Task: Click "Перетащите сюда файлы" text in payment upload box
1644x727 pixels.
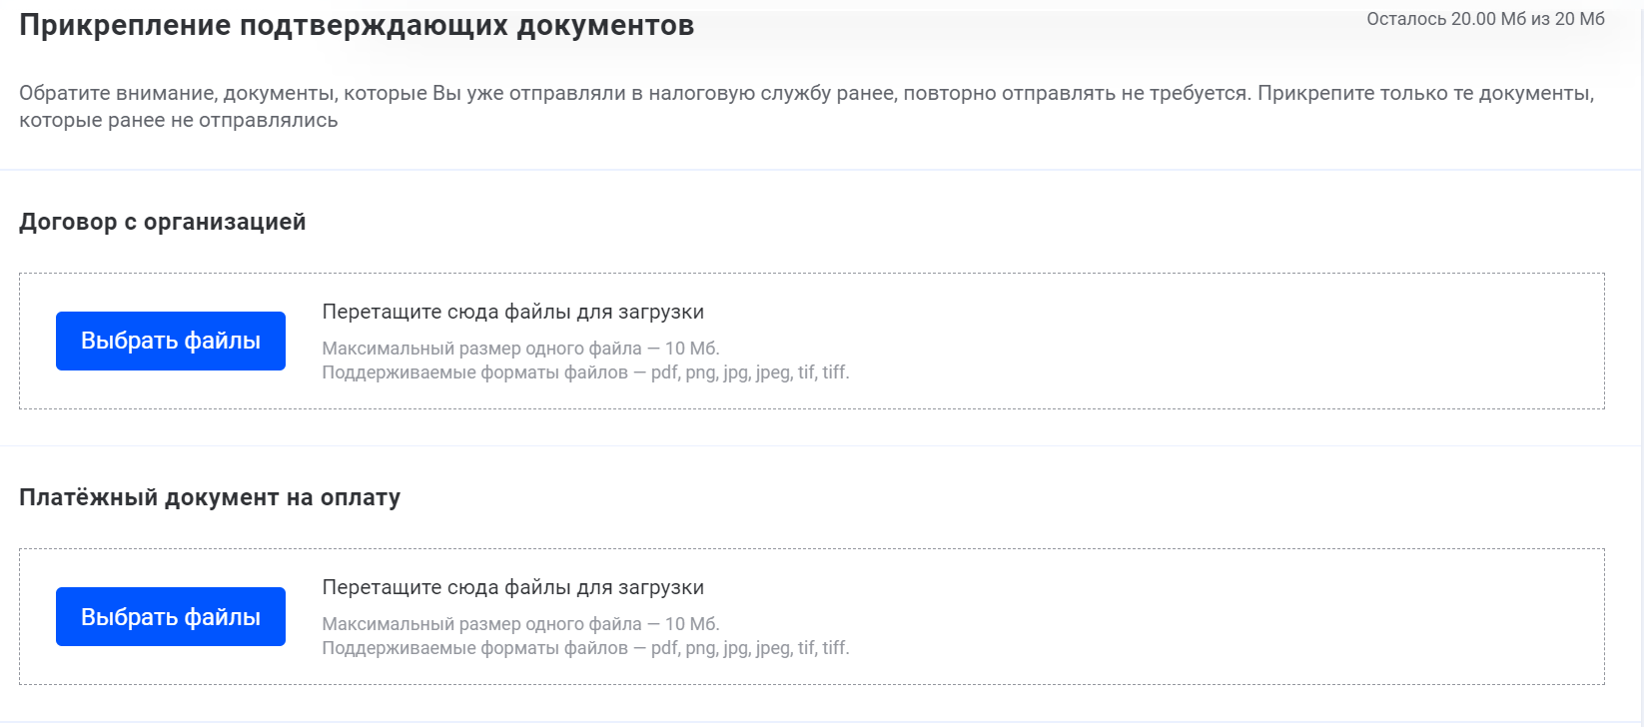Action: click(512, 588)
